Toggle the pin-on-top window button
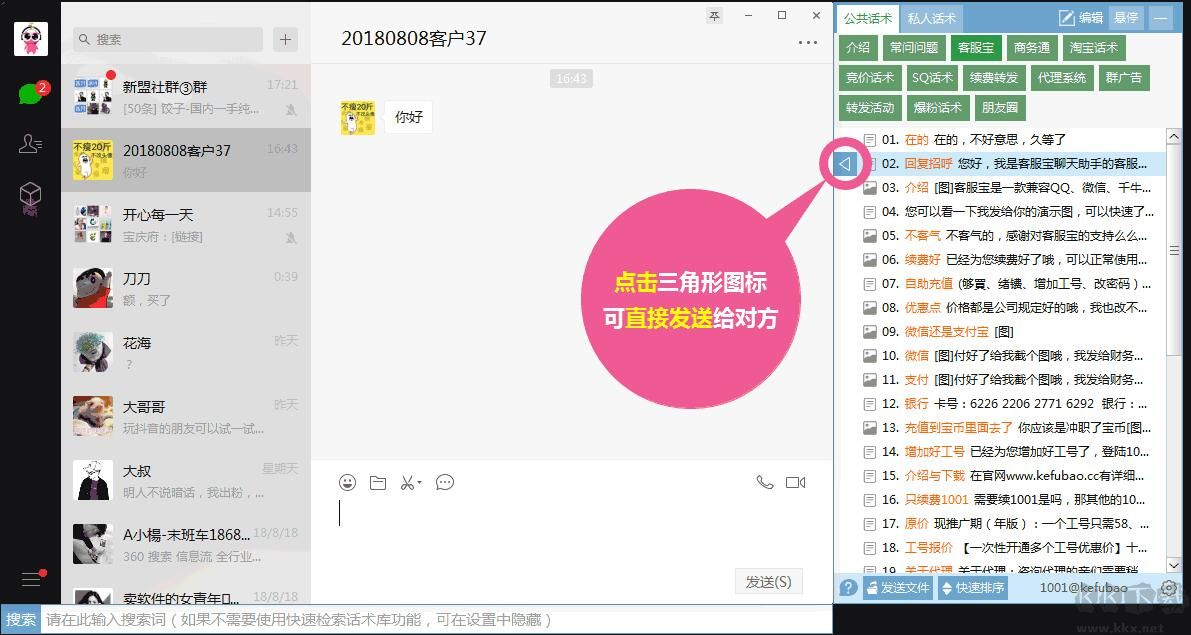1191x635 pixels. pos(714,16)
